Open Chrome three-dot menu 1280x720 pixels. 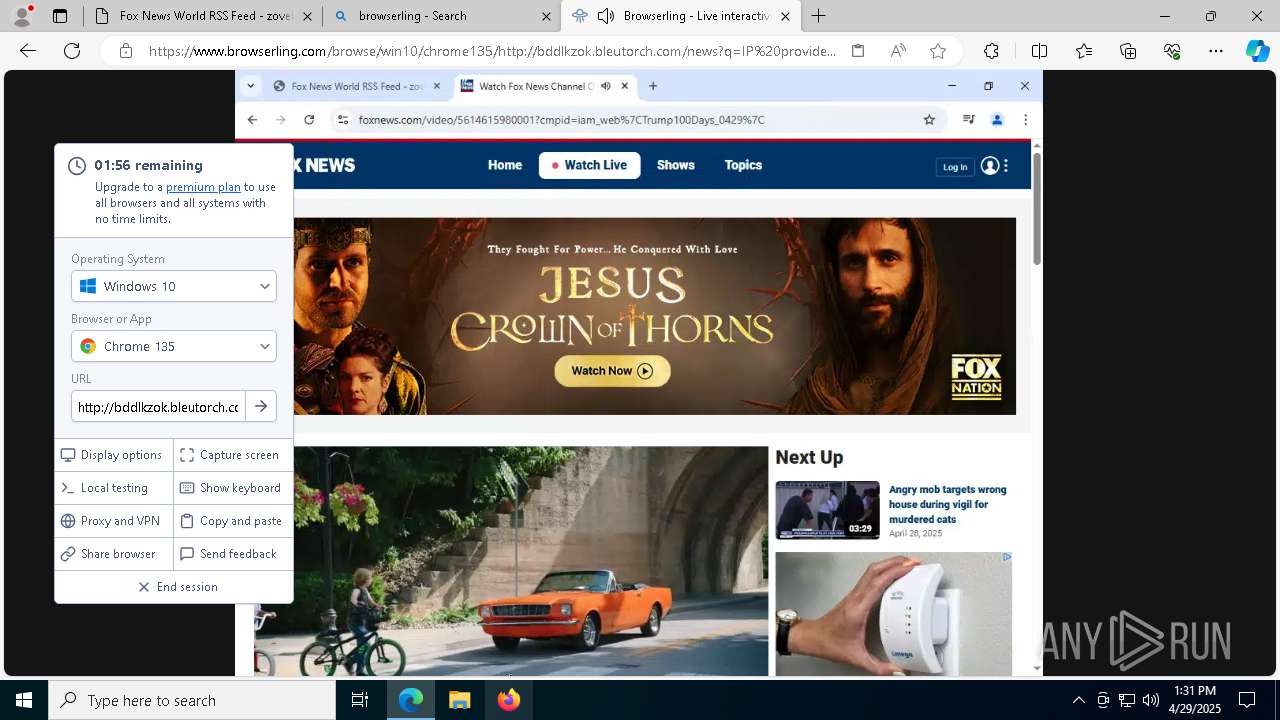(1025, 120)
